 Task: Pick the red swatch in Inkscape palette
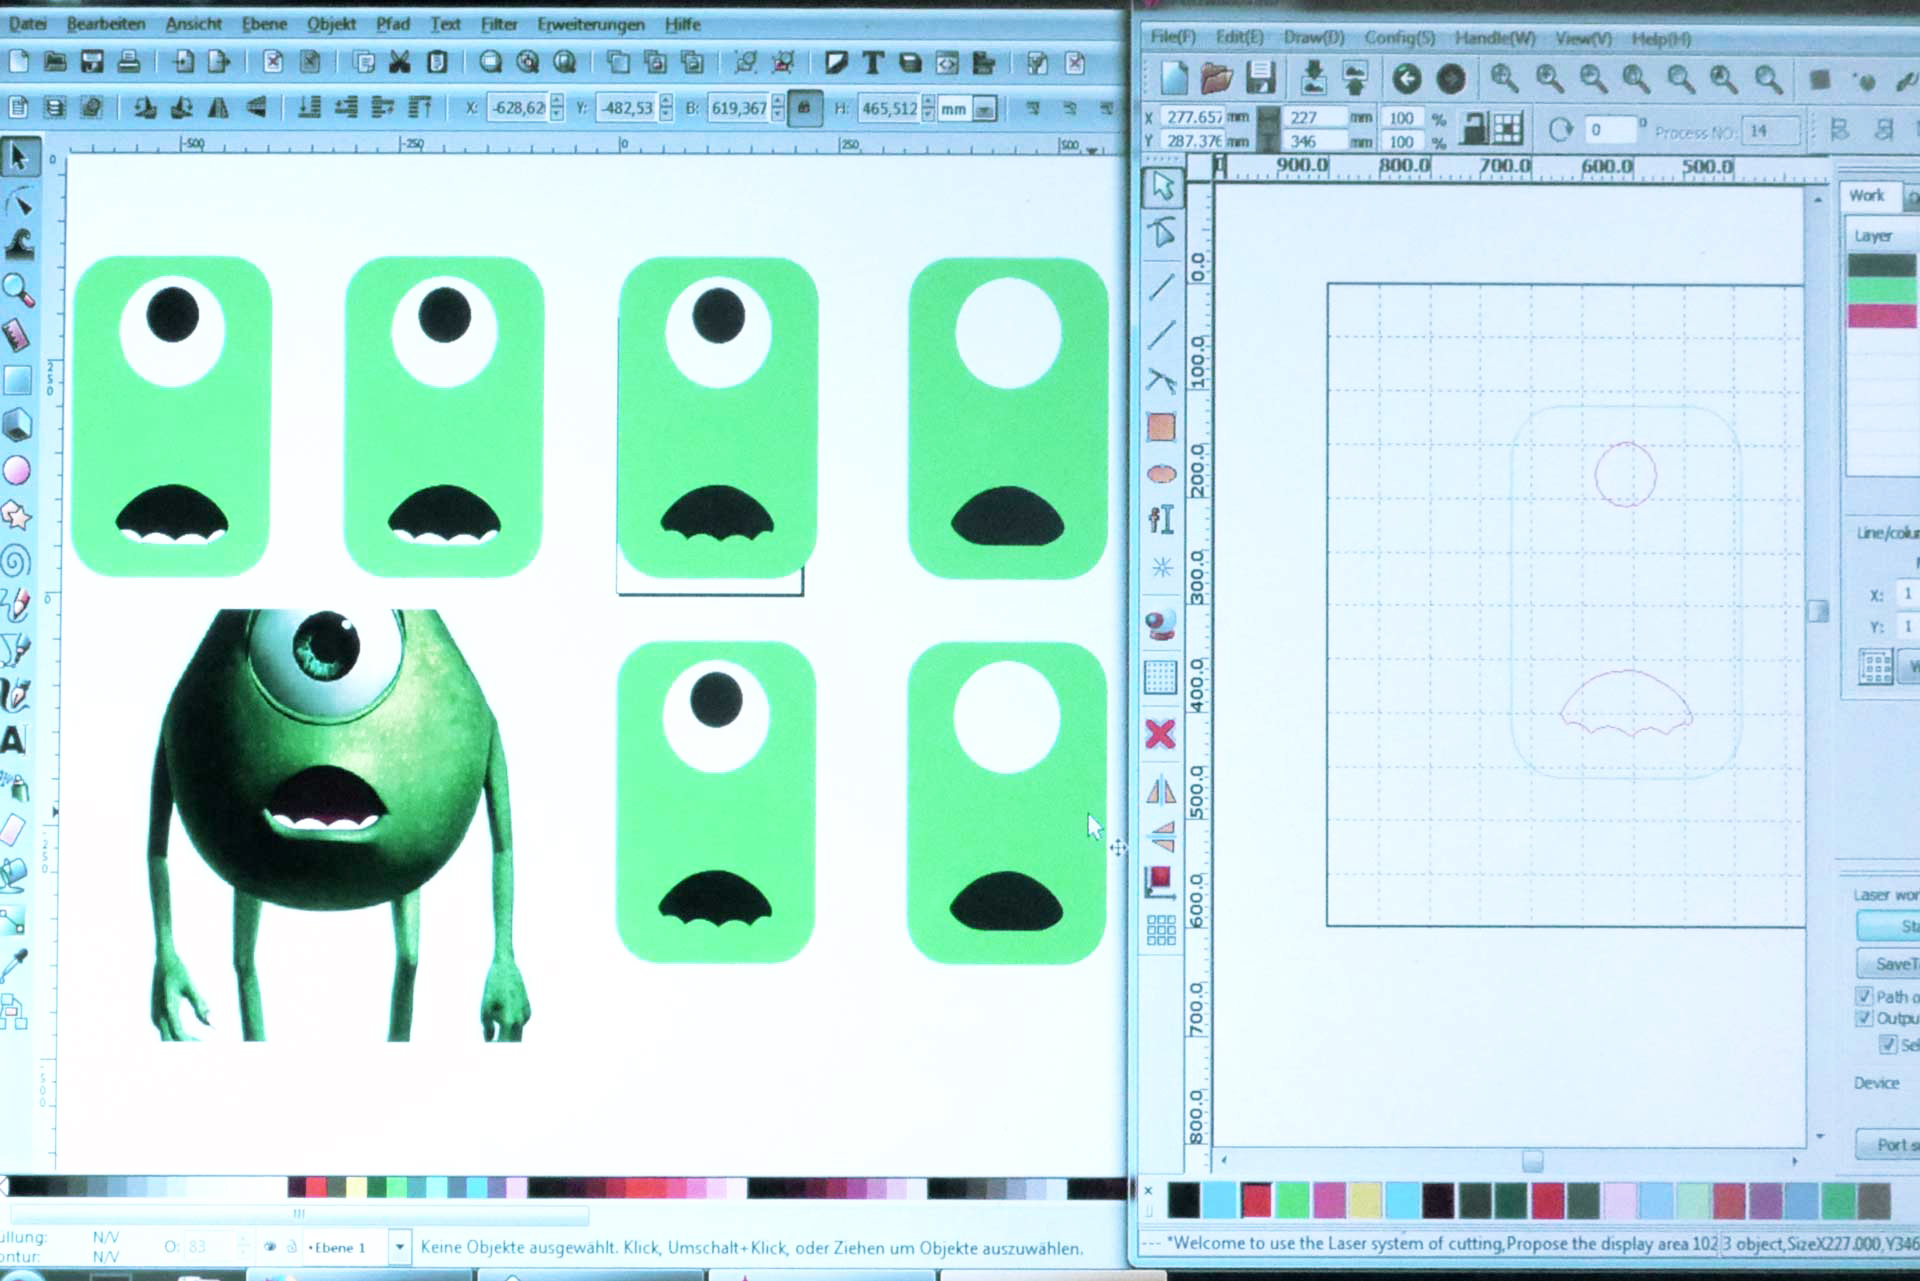316,1187
